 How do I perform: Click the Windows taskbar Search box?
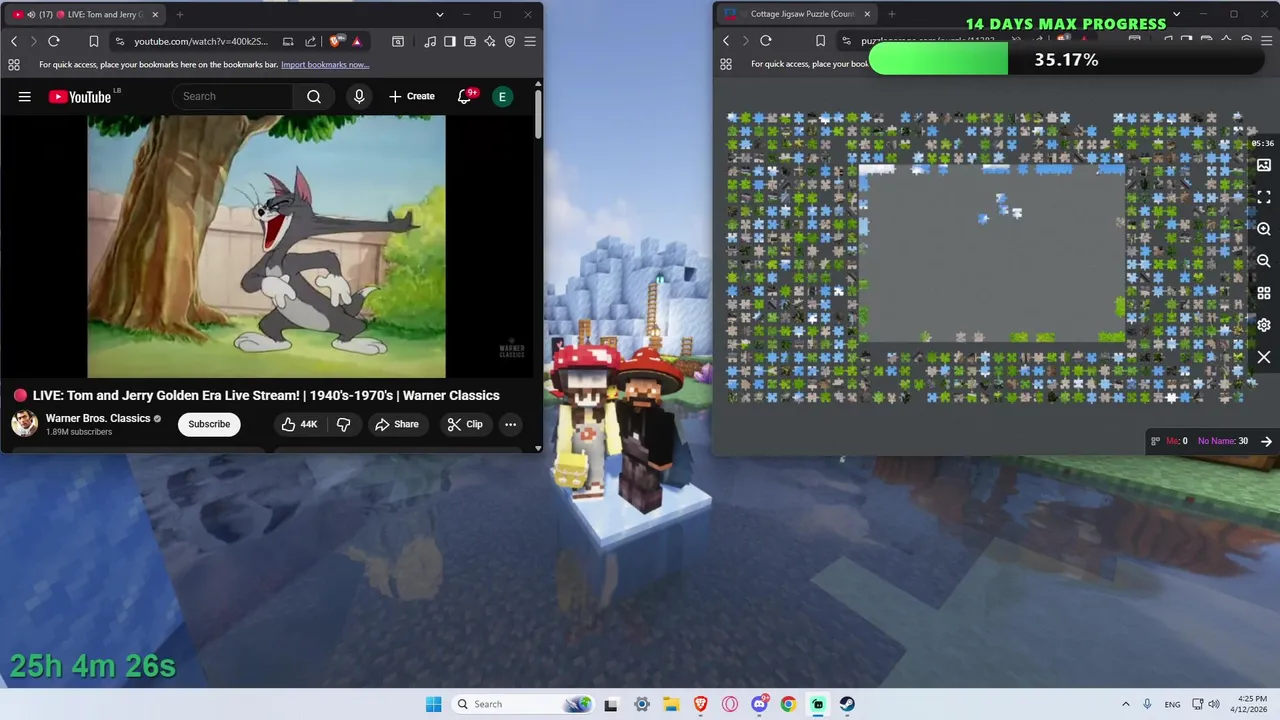point(522,704)
